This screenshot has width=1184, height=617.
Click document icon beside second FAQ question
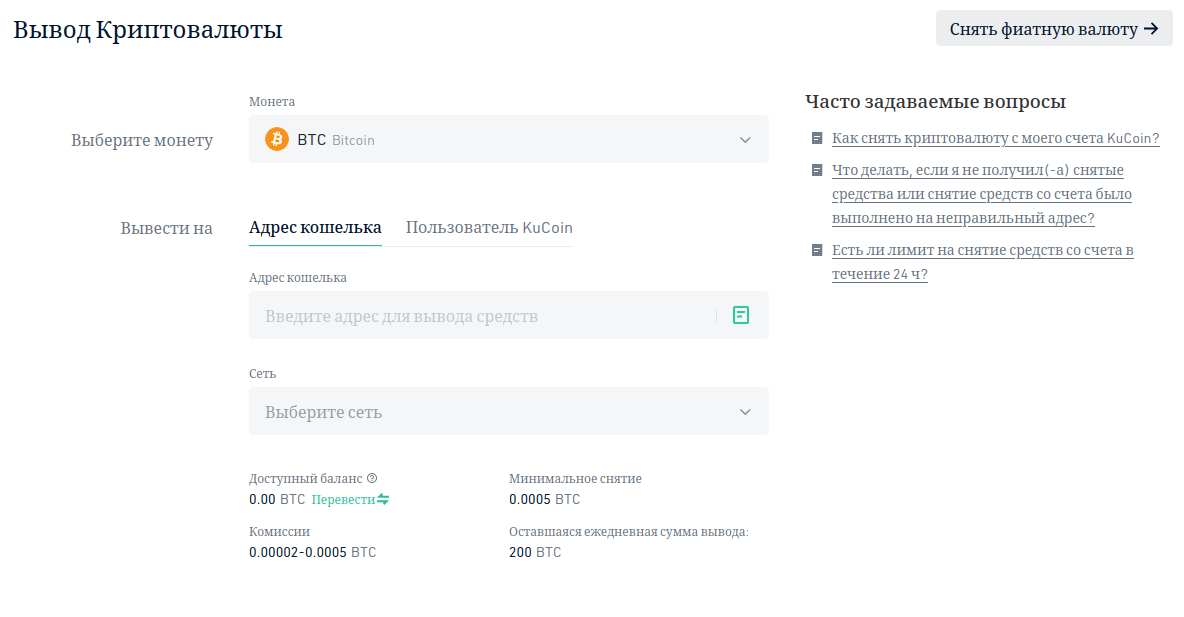817,170
